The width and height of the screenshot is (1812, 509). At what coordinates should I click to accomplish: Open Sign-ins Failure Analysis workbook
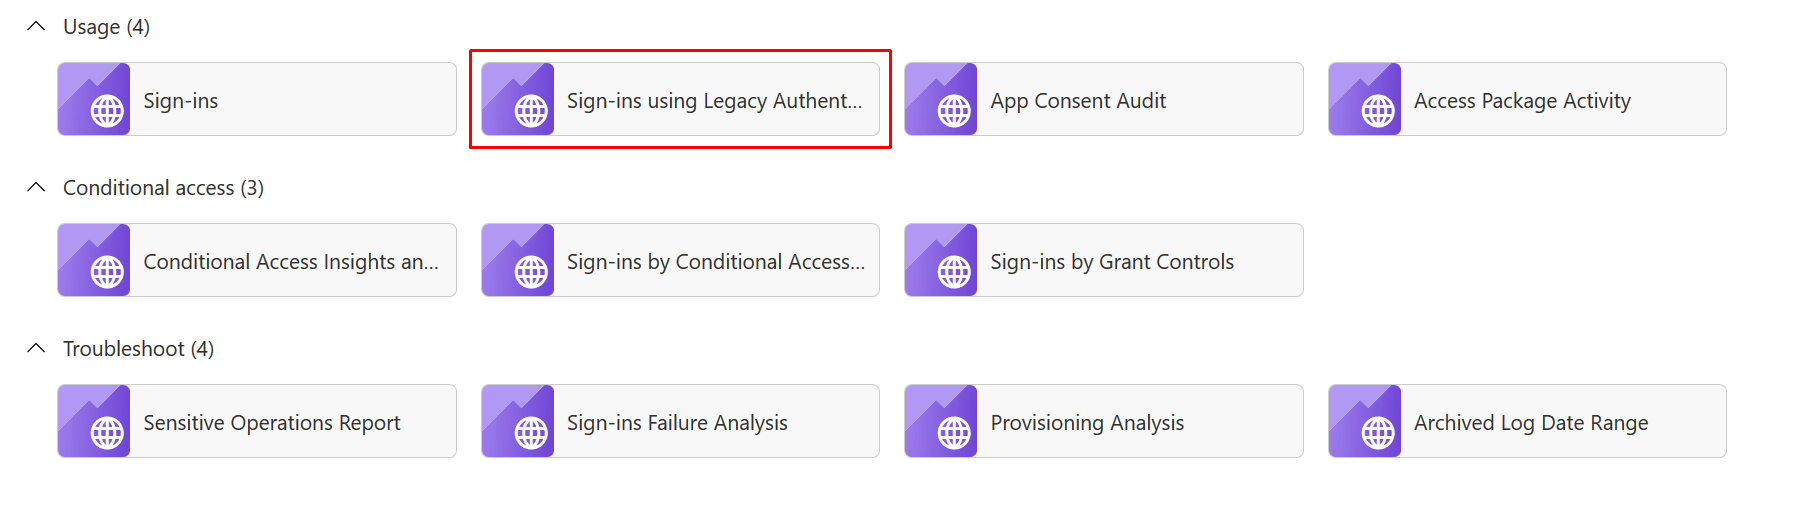click(x=681, y=421)
